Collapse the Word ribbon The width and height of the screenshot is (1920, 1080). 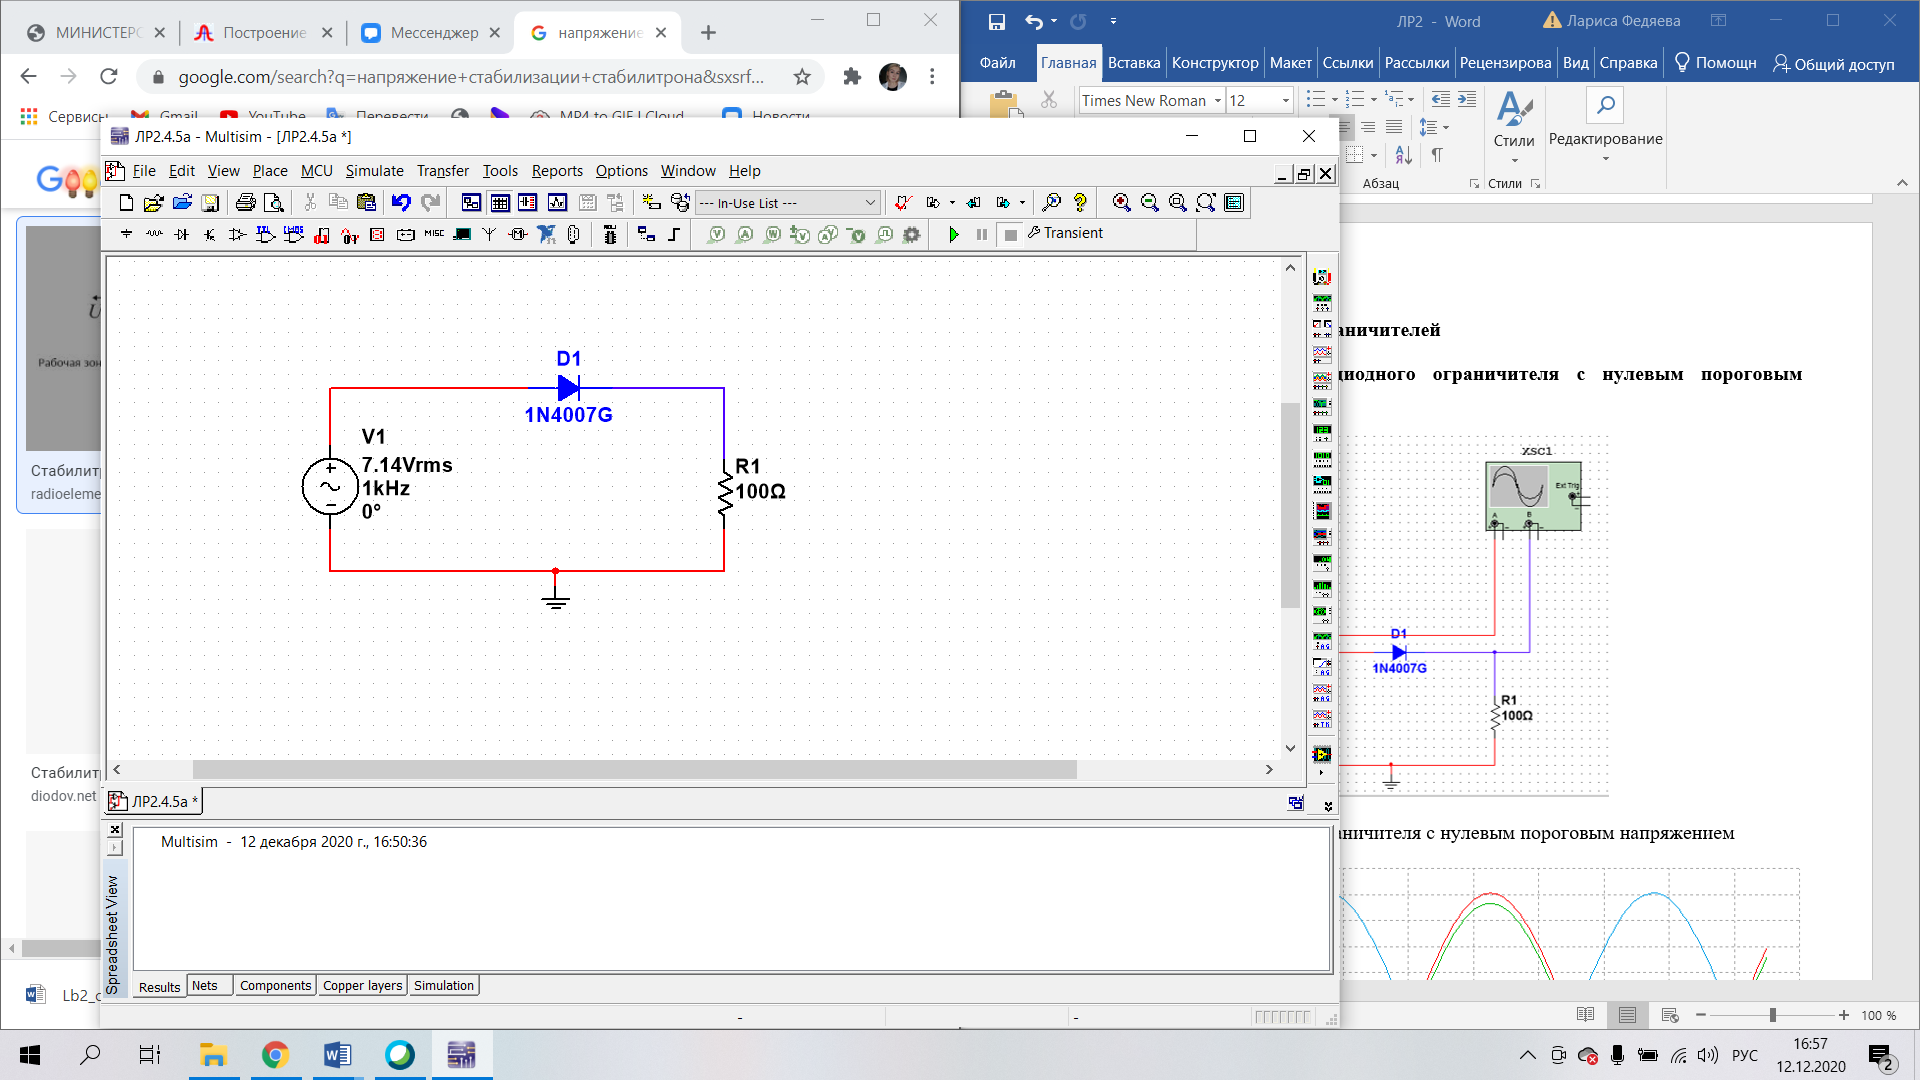click(1902, 183)
